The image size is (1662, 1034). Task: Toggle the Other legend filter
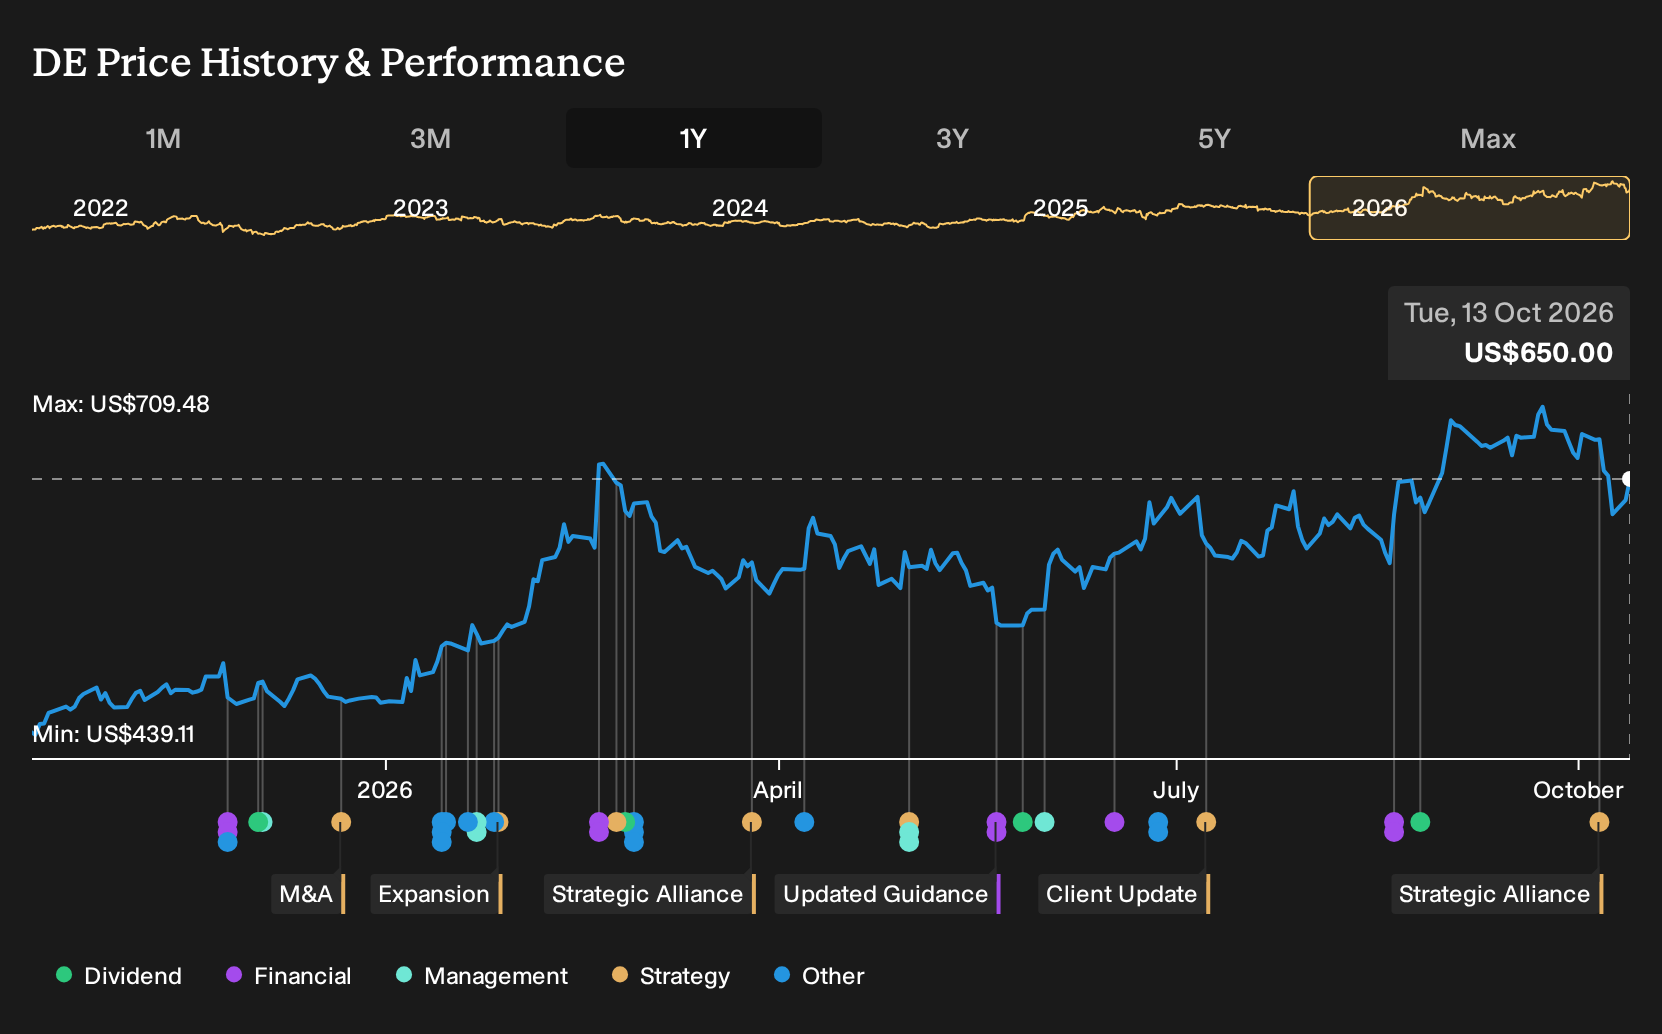819,976
